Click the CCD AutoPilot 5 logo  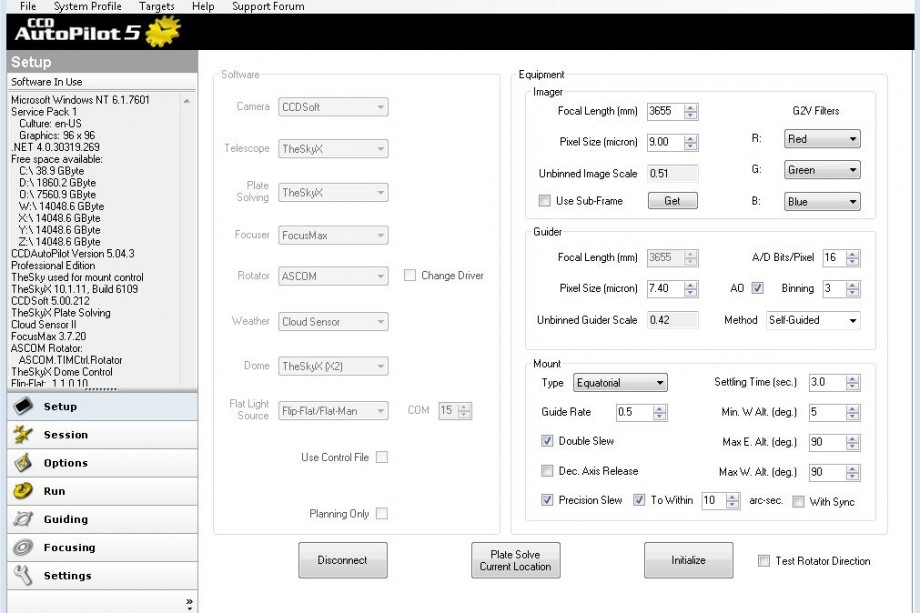[97, 31]
